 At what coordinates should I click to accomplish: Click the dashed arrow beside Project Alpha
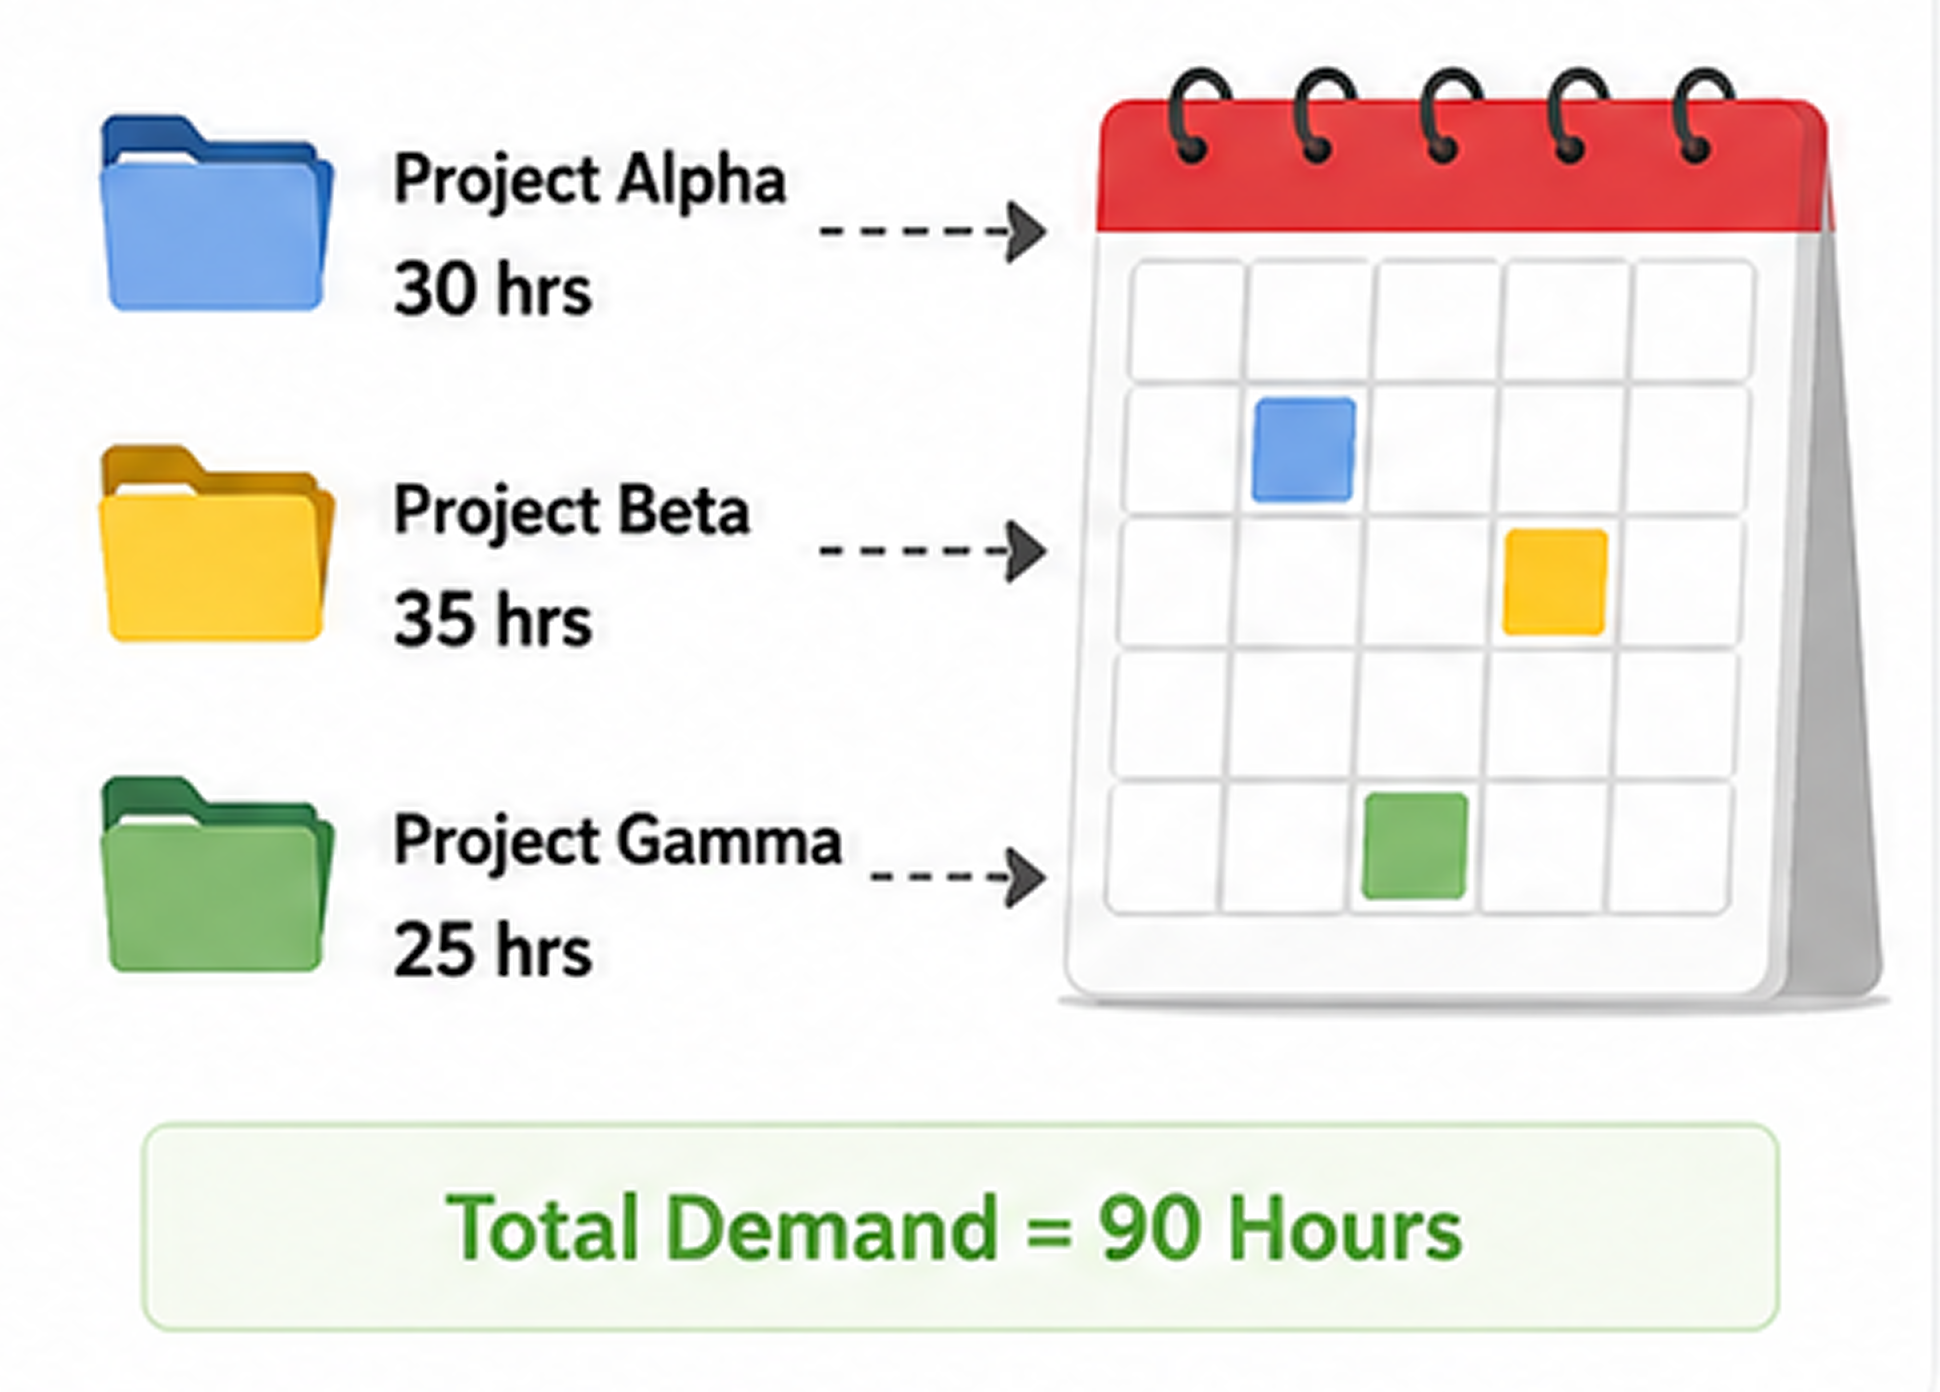pos(932,231)
